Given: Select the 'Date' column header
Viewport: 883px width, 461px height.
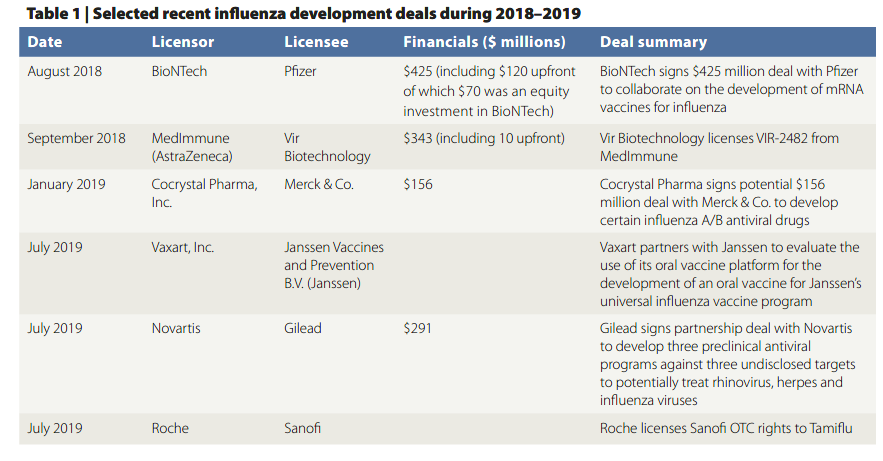Looking at the screenshot, I should [45, 42].
